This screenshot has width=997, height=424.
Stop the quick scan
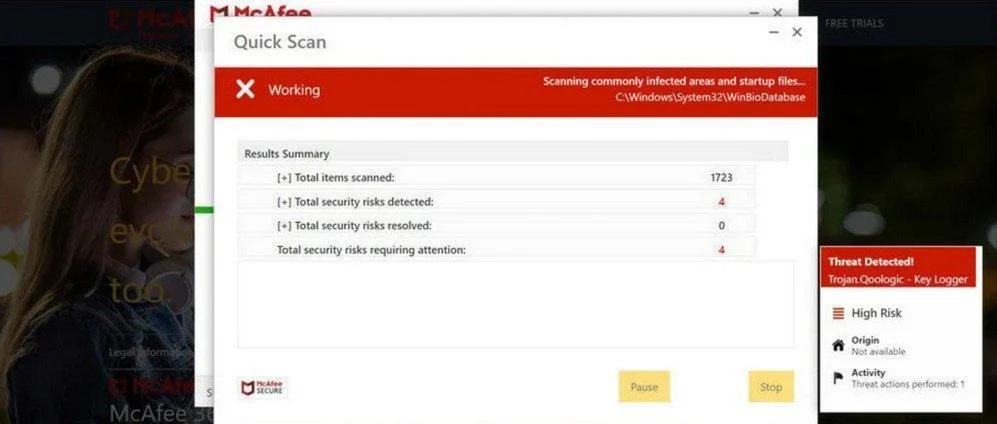coord(771,386)
